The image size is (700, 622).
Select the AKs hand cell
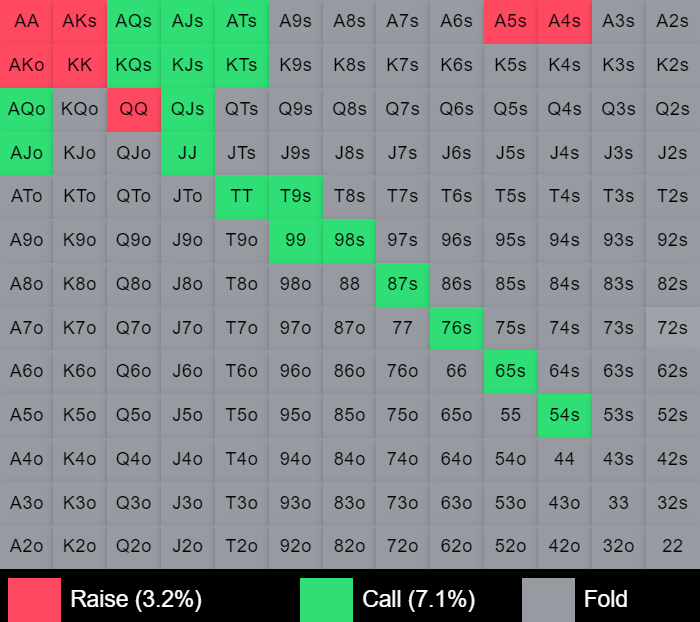[x=80, y=21]
